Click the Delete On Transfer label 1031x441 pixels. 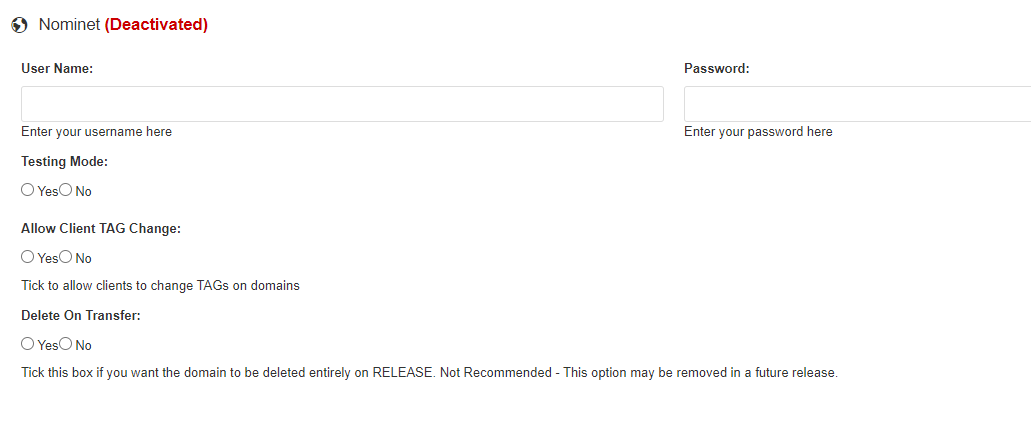[81, 315]
